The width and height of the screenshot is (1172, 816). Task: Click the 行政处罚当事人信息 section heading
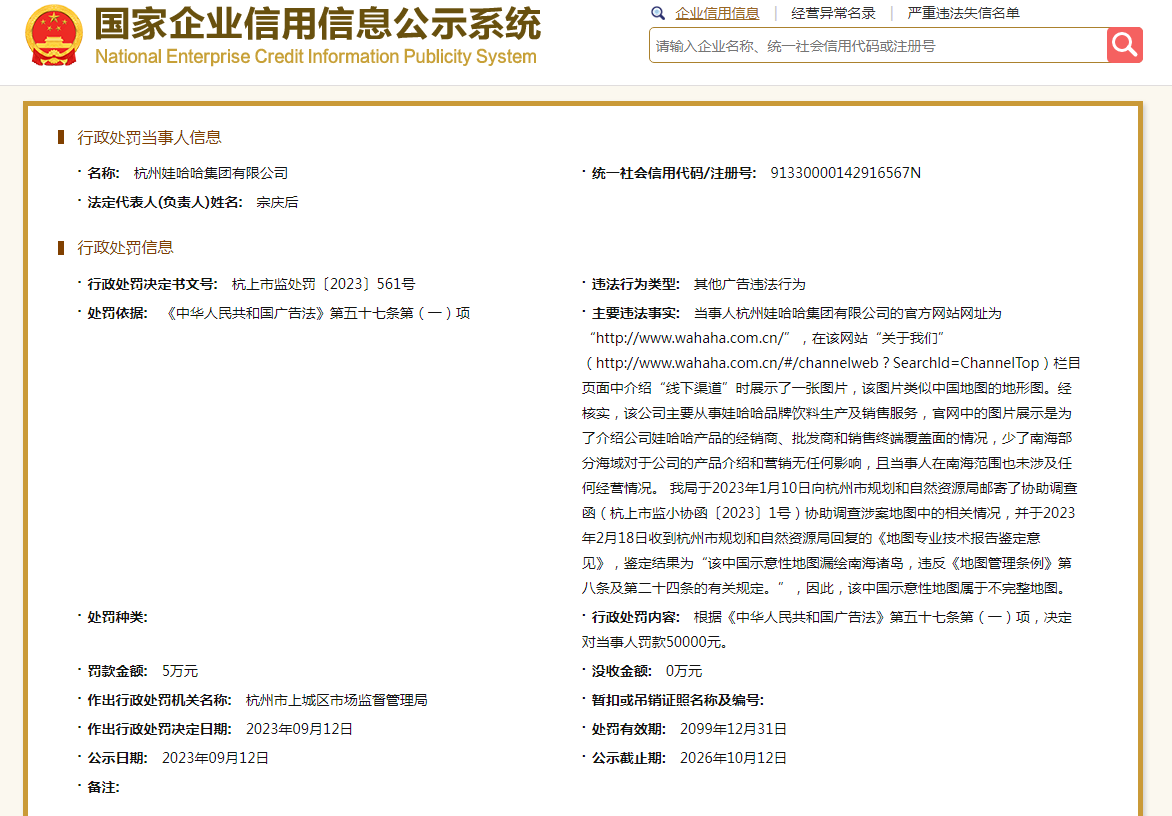coord(149,137)
